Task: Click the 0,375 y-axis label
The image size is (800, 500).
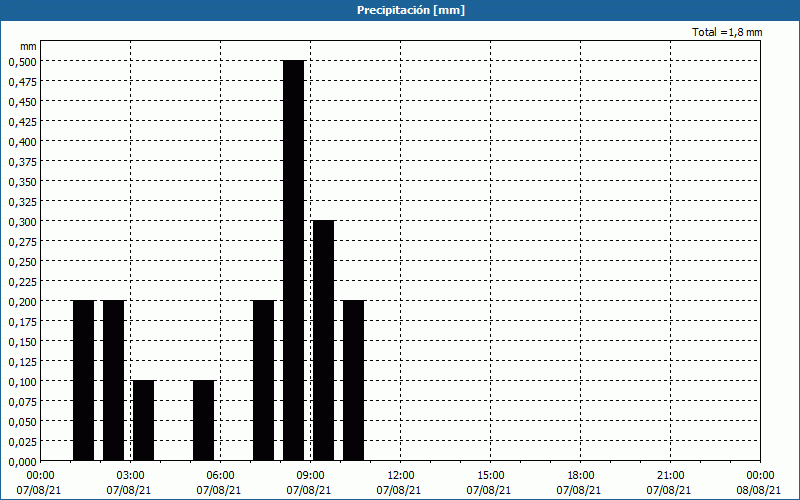Action: 22,161
